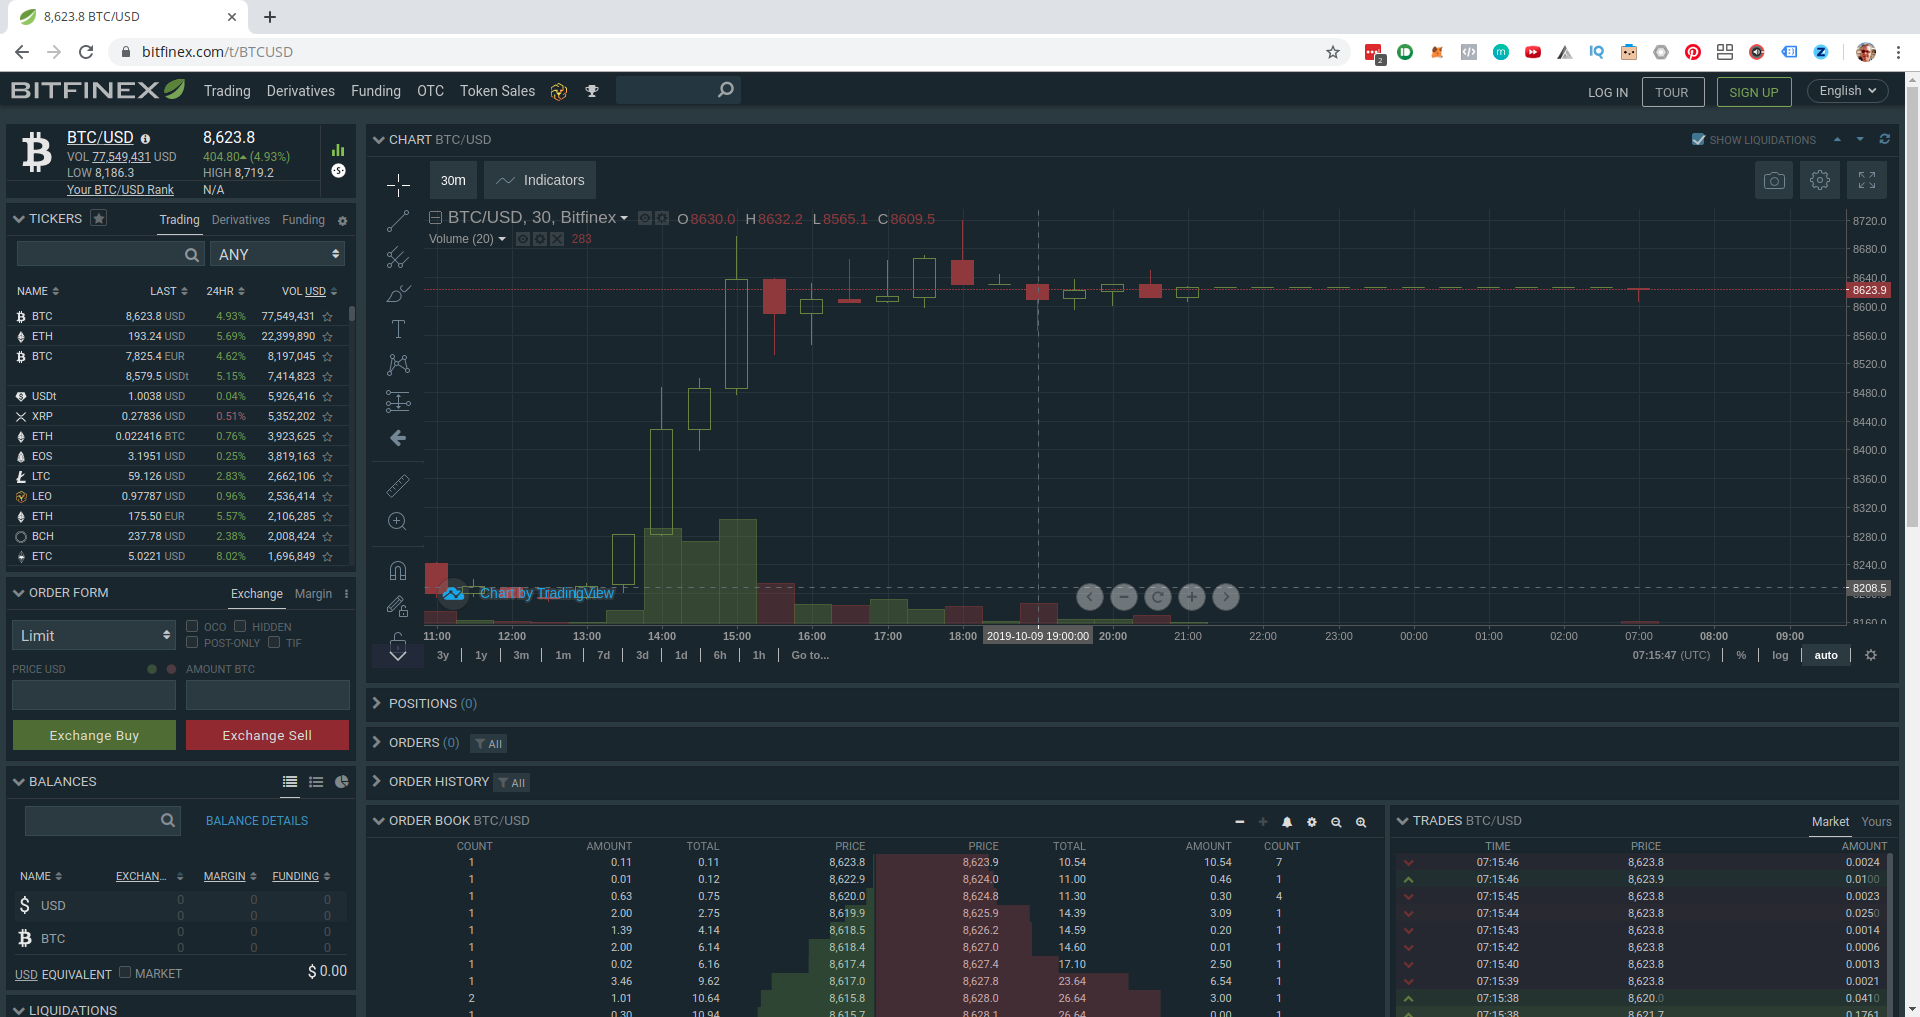
Task: Select the zoom-in magnifier tool
Action: point(398,521)
